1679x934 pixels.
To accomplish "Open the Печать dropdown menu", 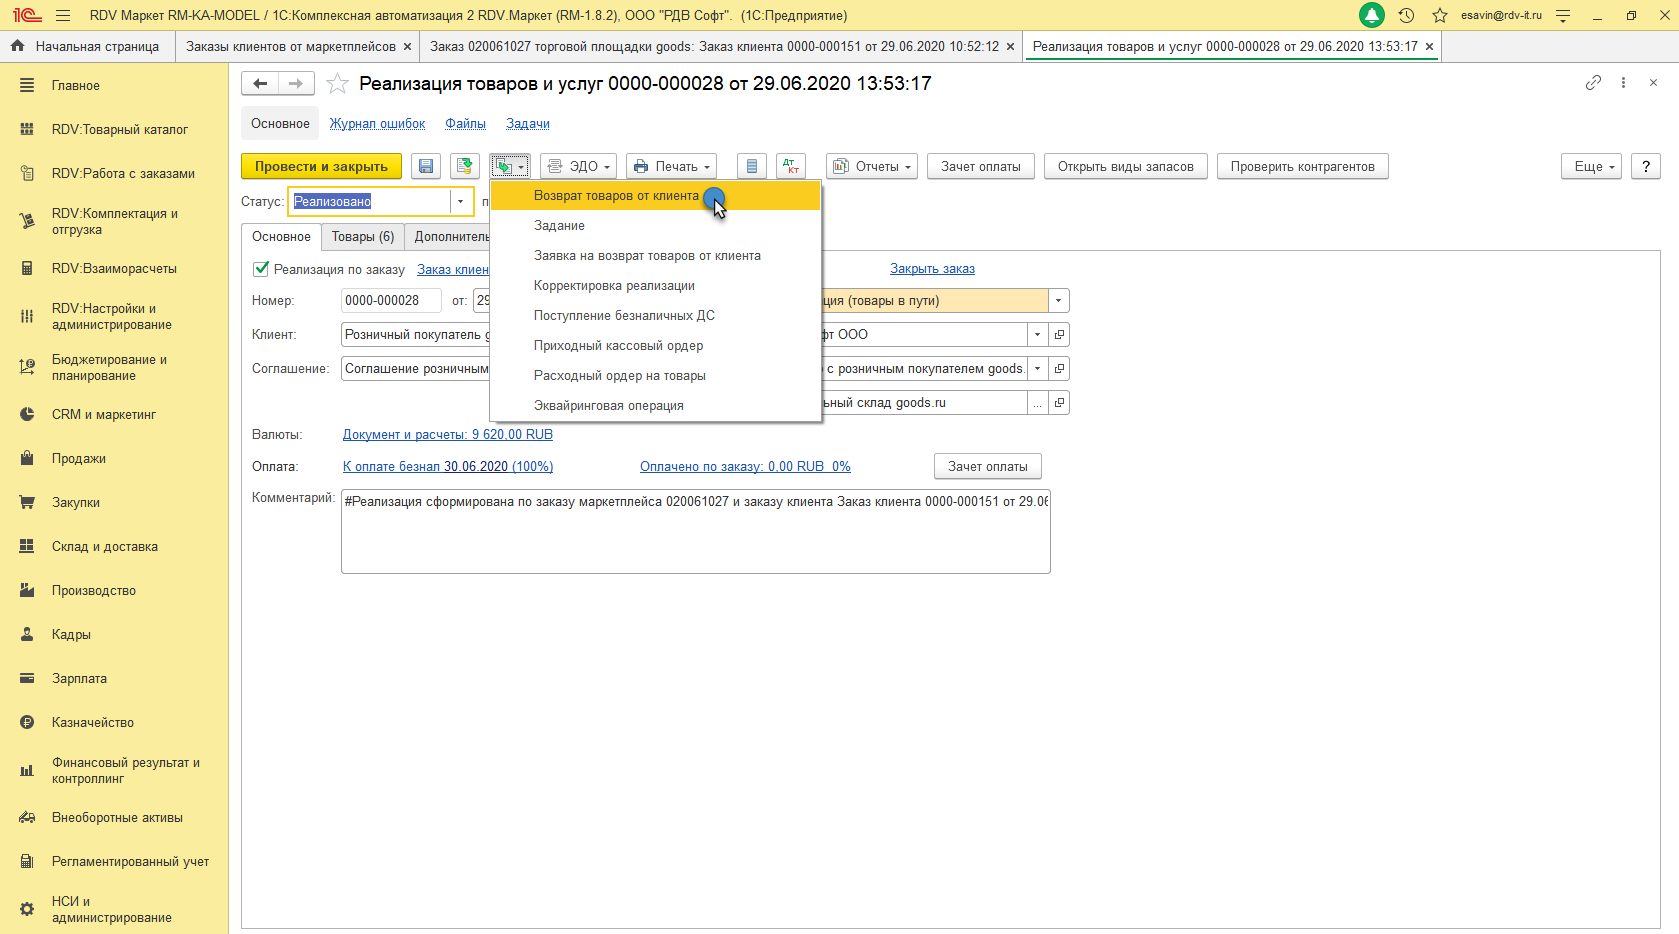I will tap(671, 167).
